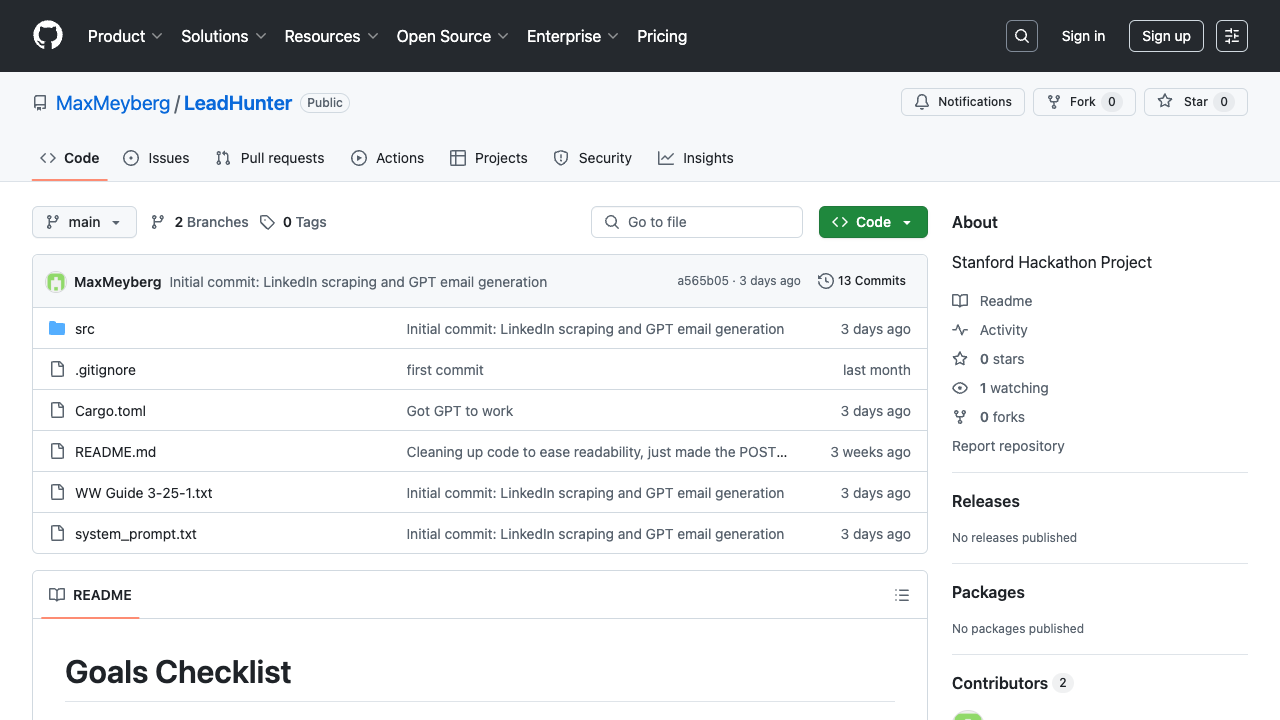Switch to the Issues tab
1280x720 pixels.
coord(156,158)
